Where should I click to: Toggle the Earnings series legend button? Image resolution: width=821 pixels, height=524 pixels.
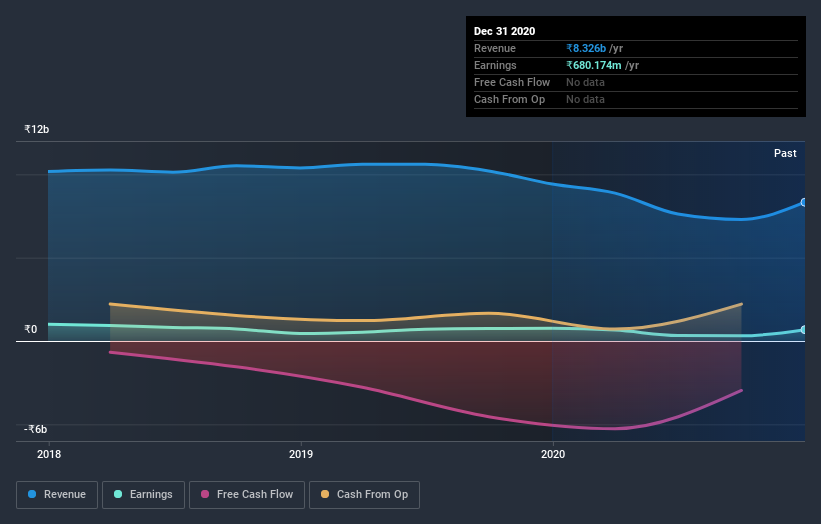pos(143,495)
